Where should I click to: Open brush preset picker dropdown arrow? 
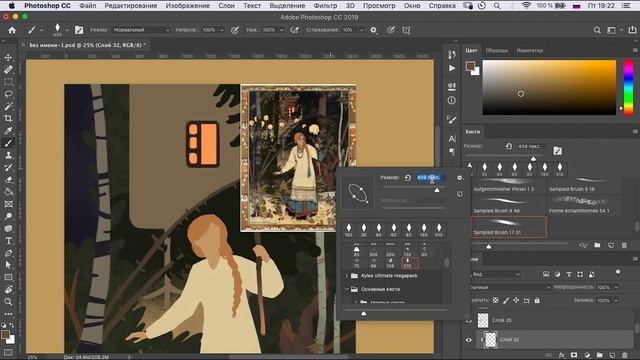67,30
